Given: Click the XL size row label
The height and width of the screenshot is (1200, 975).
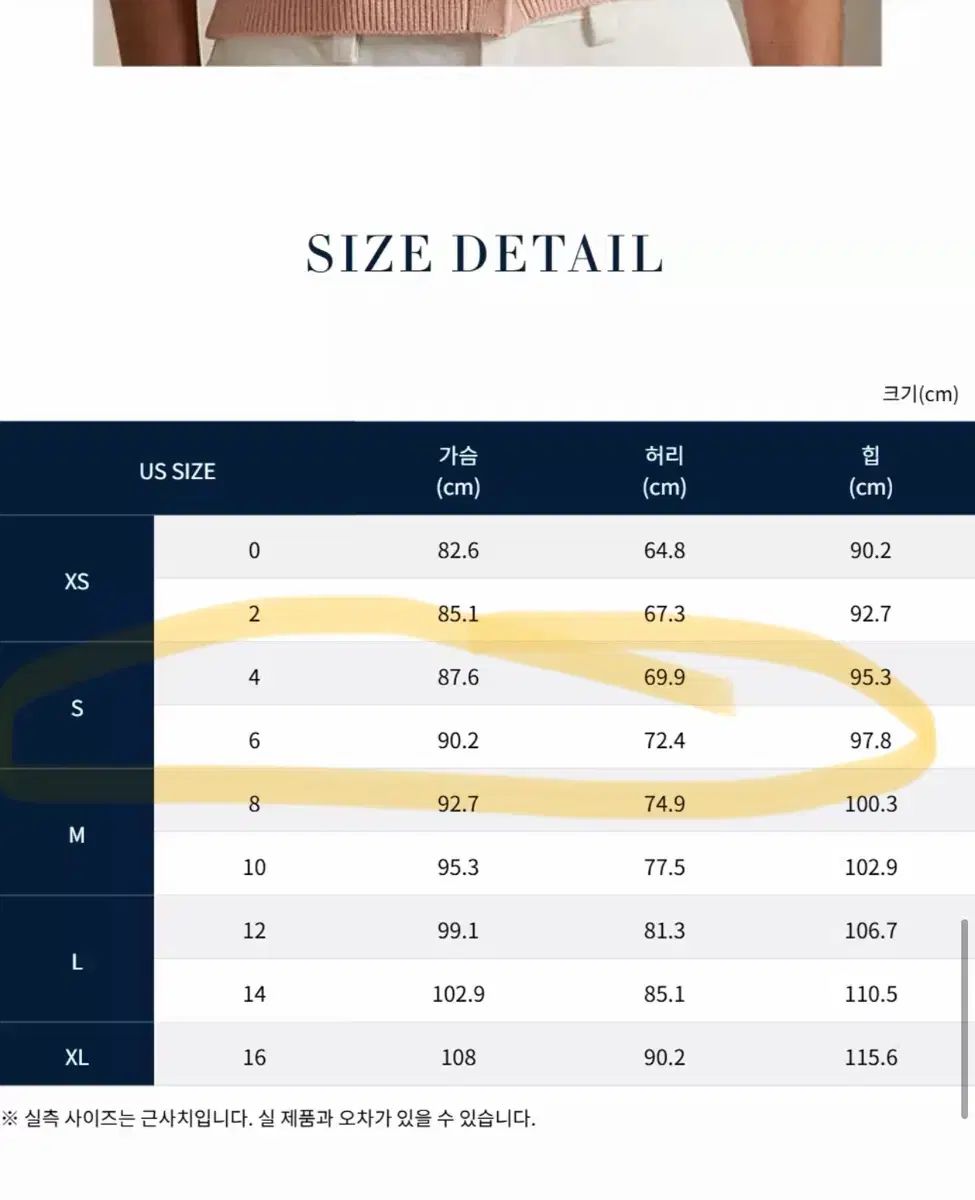Looking at the screenshot, I should click(77, 1057).
